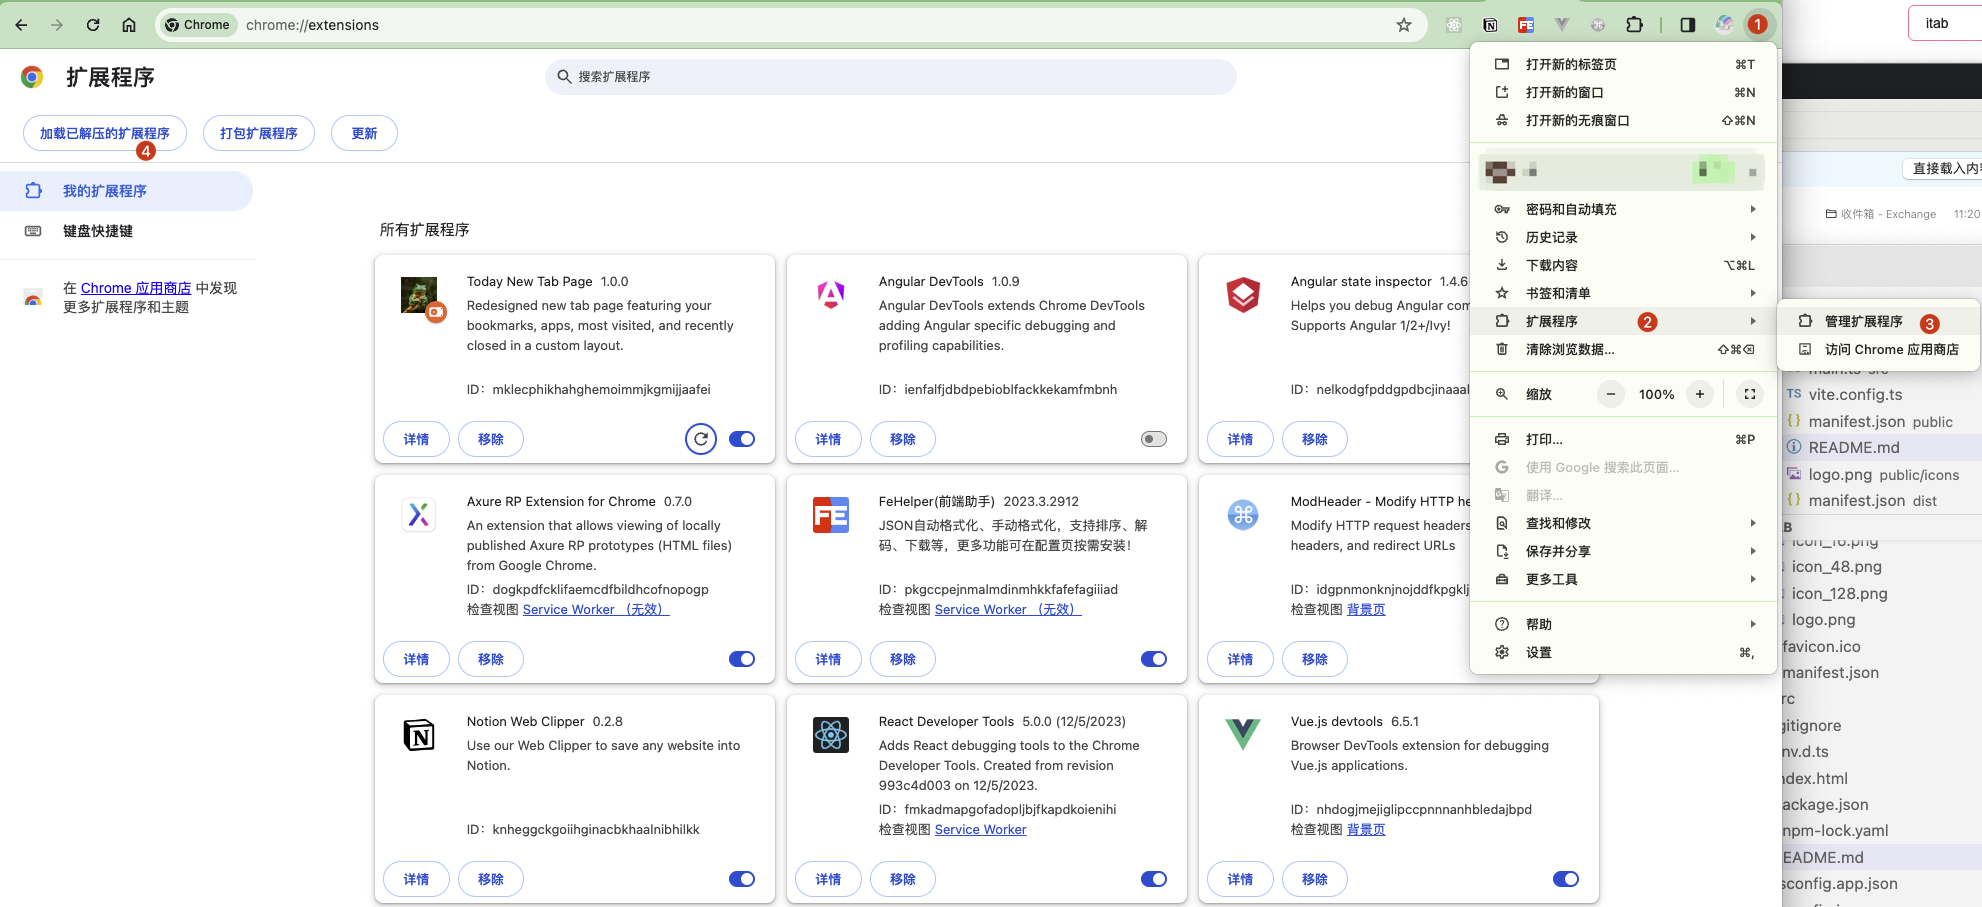
Task: Reload the Today New Tab Page extension
Action: click(x=701, y=439)
